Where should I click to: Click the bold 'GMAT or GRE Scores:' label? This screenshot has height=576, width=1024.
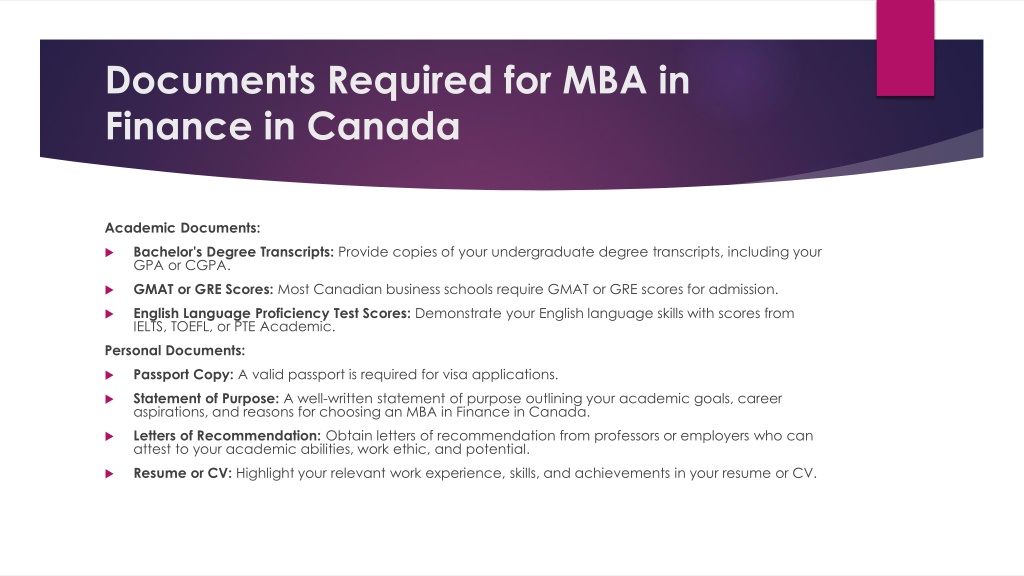pyautogui.click(x=203, y=289)
